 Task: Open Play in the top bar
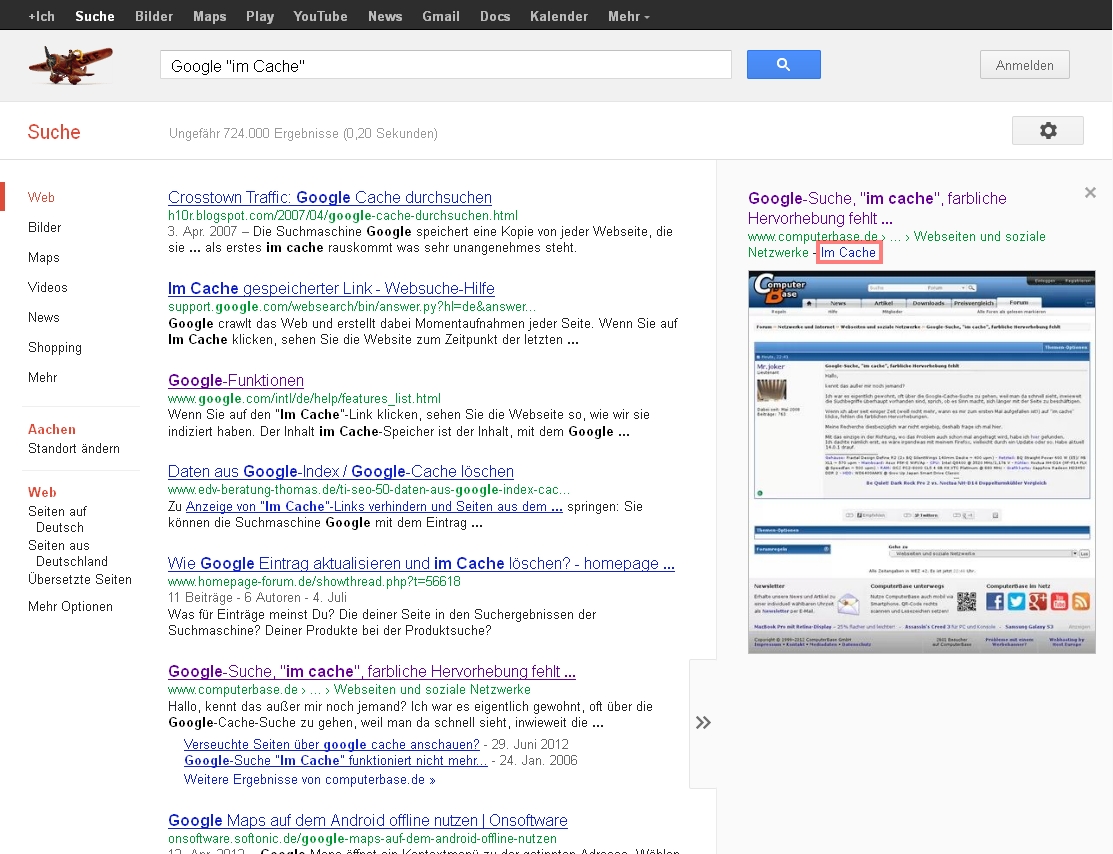(260, 16)
